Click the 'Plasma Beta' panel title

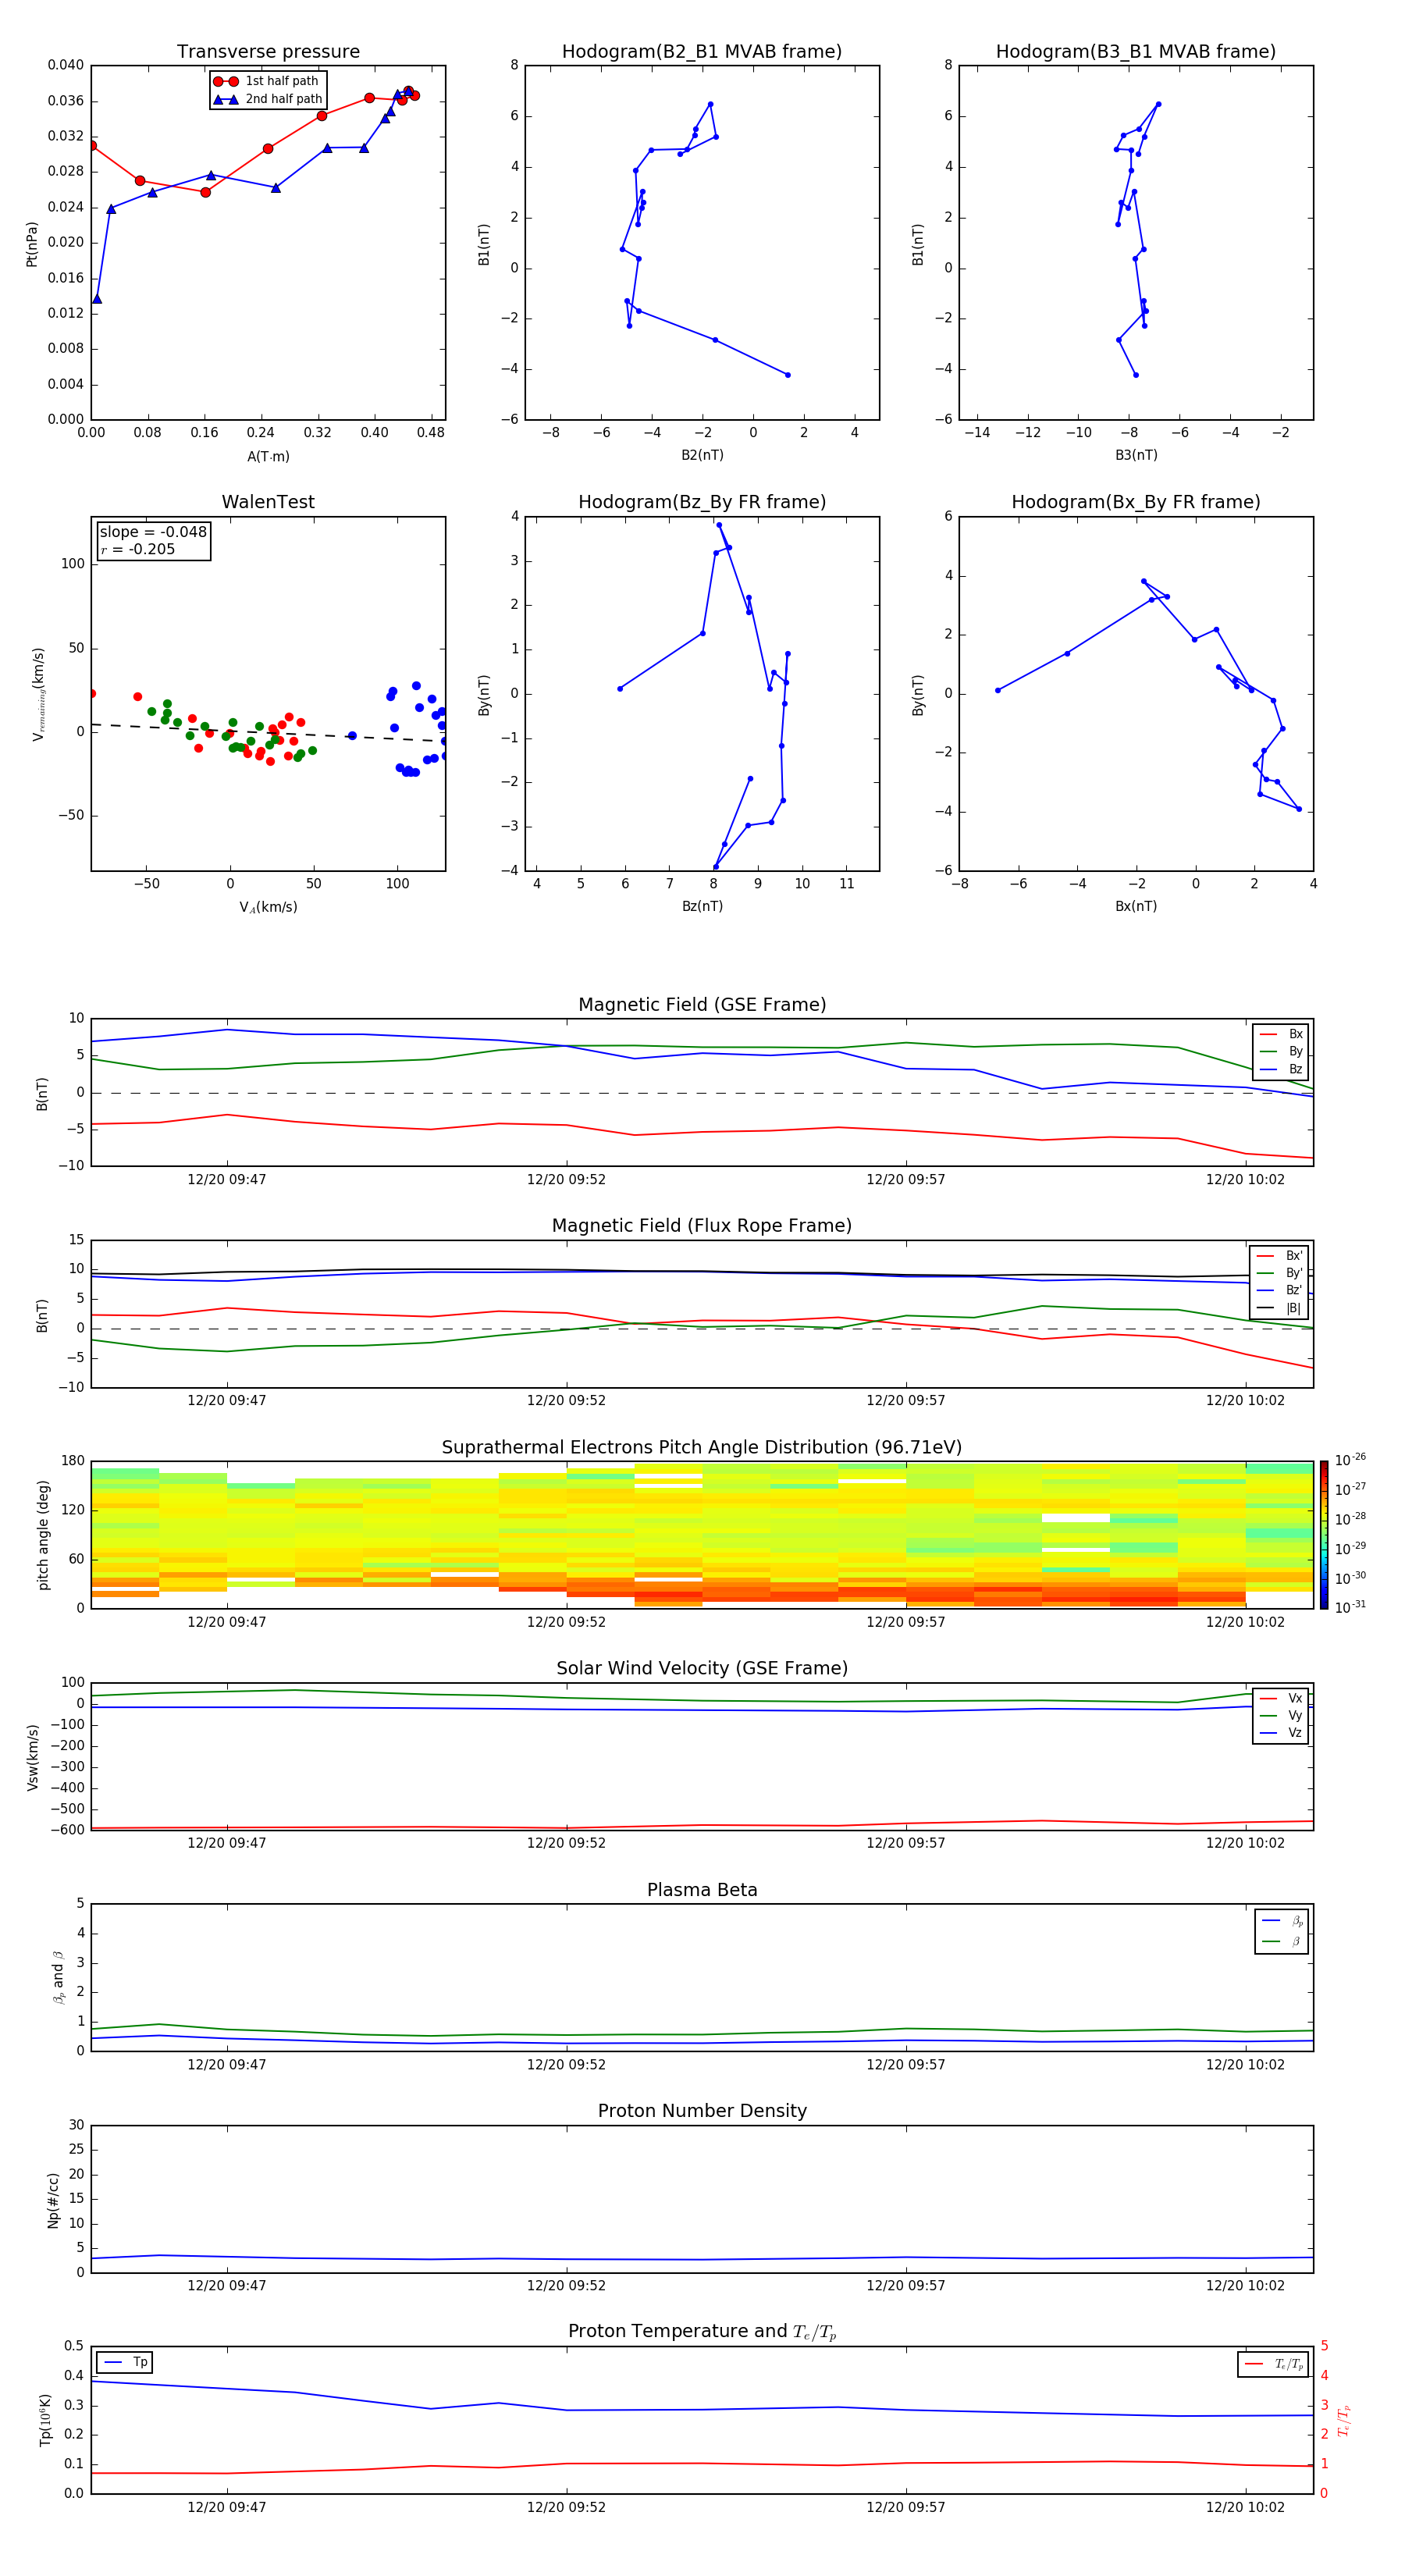[702, 1891]
